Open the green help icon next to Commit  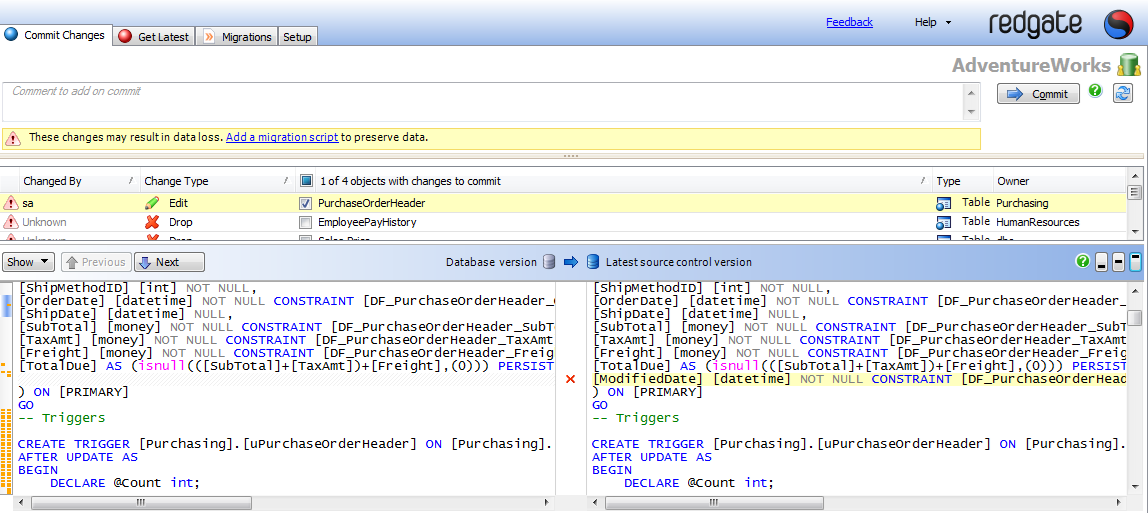[x=1095, y=90]
